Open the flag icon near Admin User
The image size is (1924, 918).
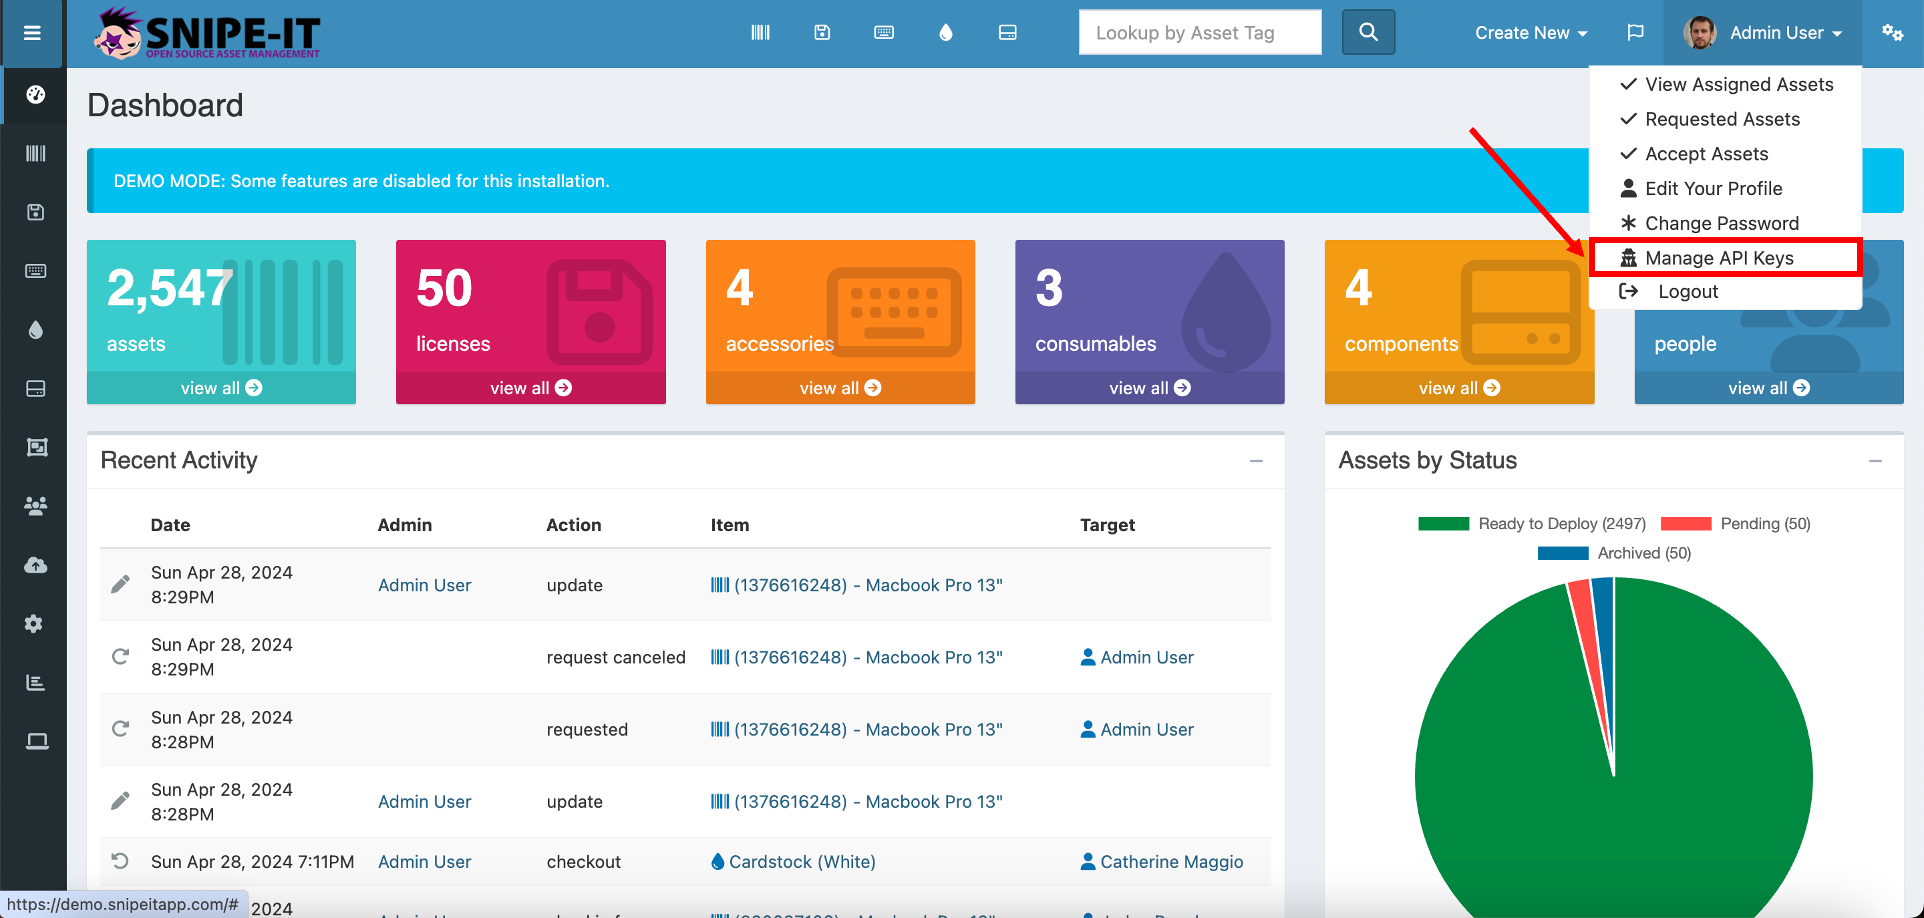coord(1635,32)
